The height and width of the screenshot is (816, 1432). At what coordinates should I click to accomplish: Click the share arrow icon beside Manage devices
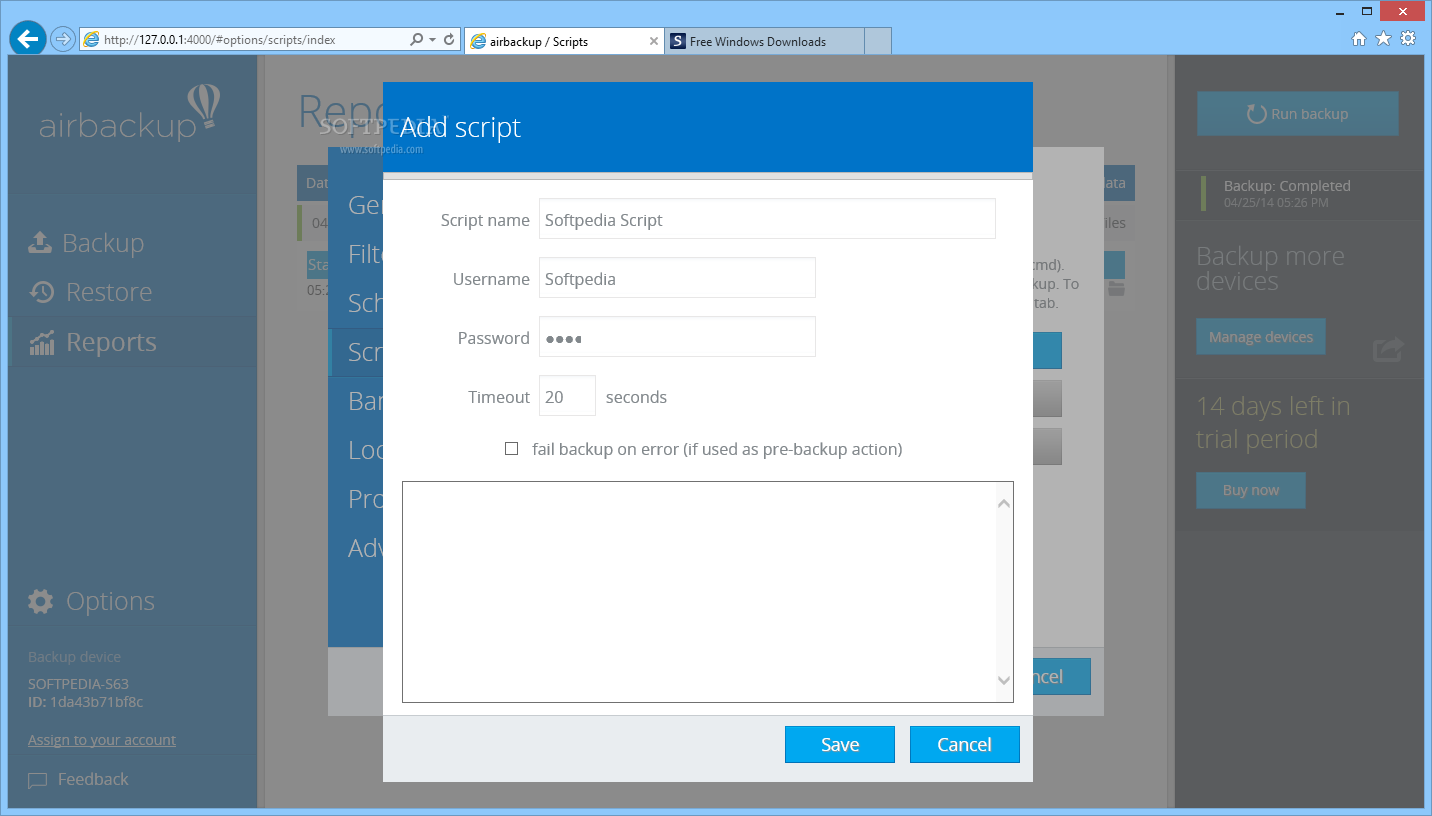pos(1388,349)
